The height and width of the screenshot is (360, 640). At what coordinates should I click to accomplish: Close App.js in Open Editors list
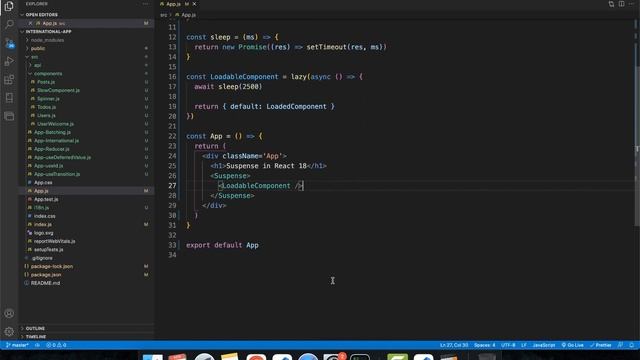click(30, 23)
